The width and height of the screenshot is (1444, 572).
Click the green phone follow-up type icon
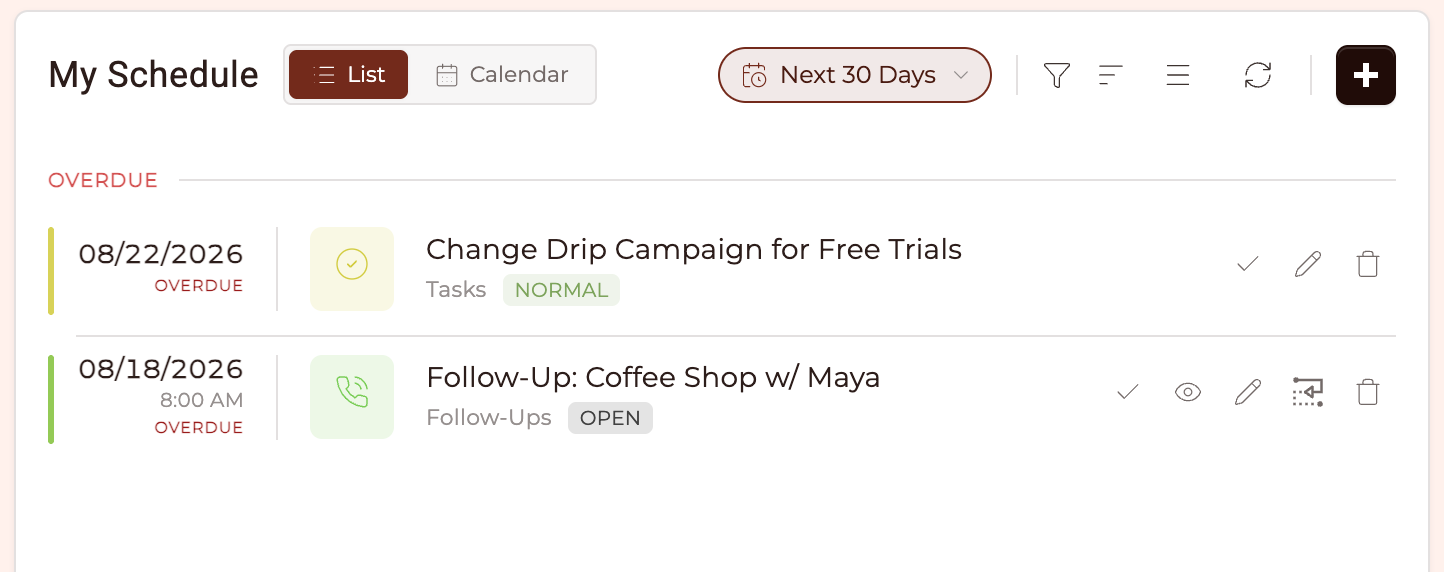click(352, 397)
